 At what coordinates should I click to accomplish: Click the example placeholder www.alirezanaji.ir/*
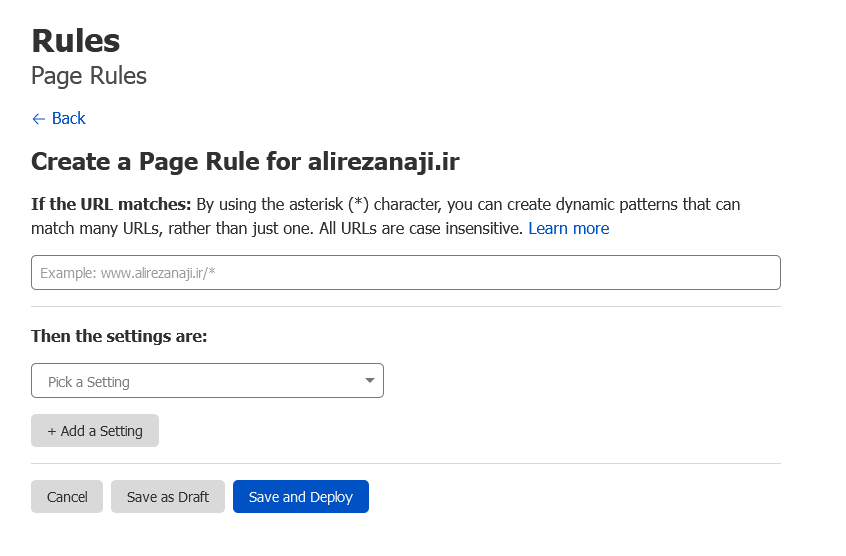(x=158, y=273)
